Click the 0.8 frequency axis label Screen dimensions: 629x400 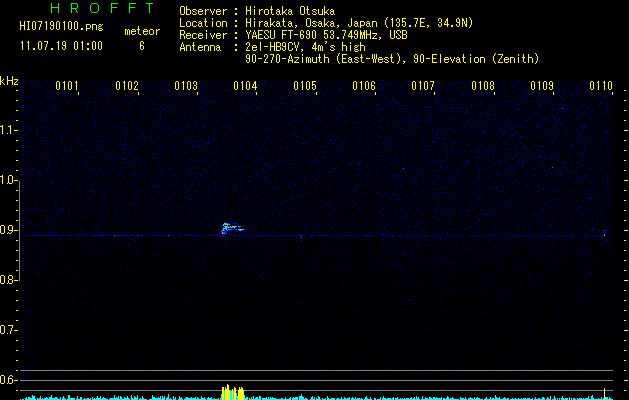(x=8, y=280)
